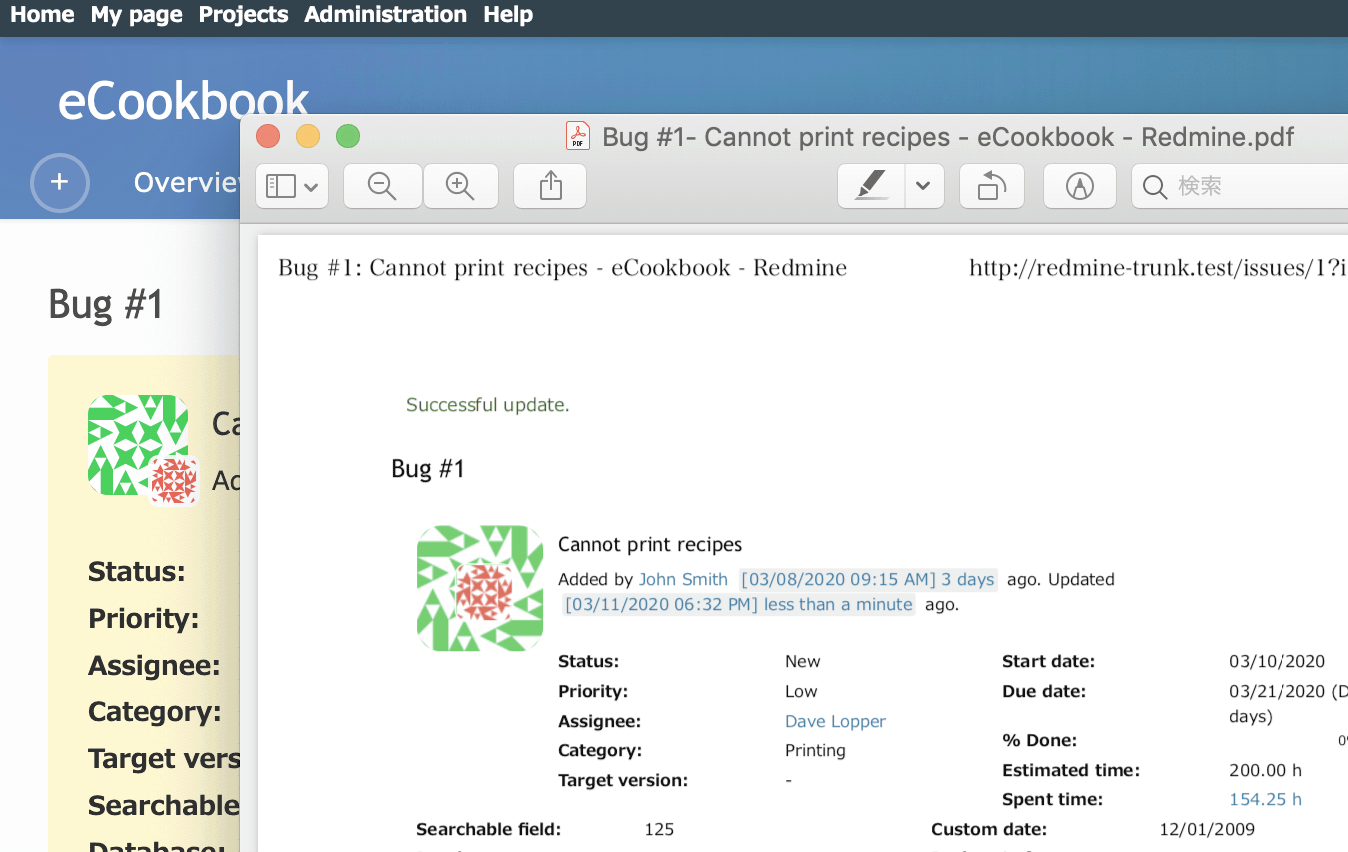Click the green full-screen window button
The height and width of the screenshot is (852, 1348).
(347, 136)
